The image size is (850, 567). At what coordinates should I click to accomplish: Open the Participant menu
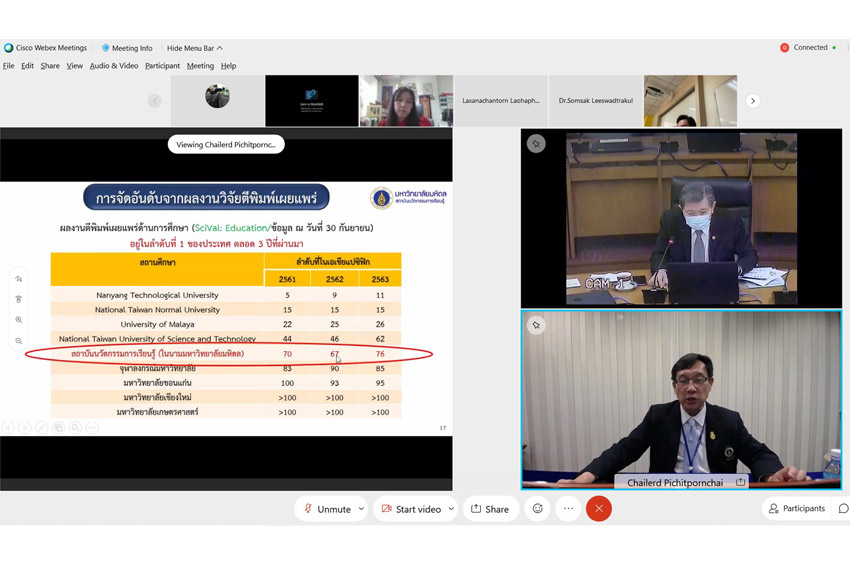pos(162,66)
